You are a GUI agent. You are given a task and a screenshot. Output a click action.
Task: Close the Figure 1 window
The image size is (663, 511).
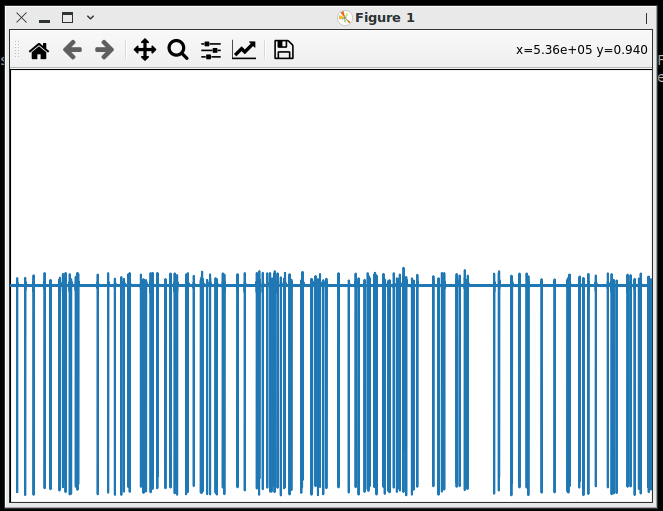coord(22,18)
